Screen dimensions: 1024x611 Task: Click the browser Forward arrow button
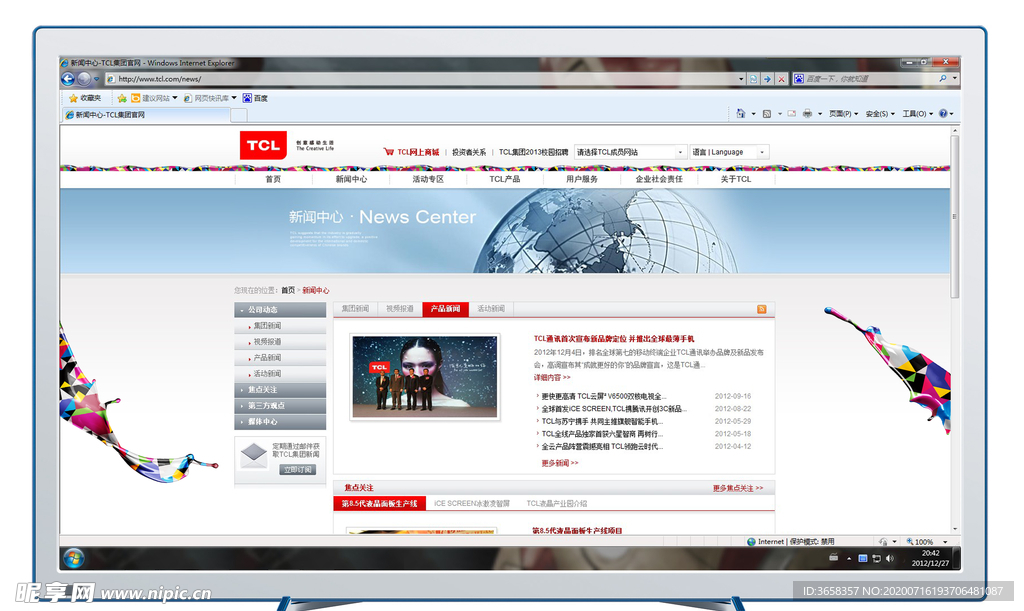point(84,79)
